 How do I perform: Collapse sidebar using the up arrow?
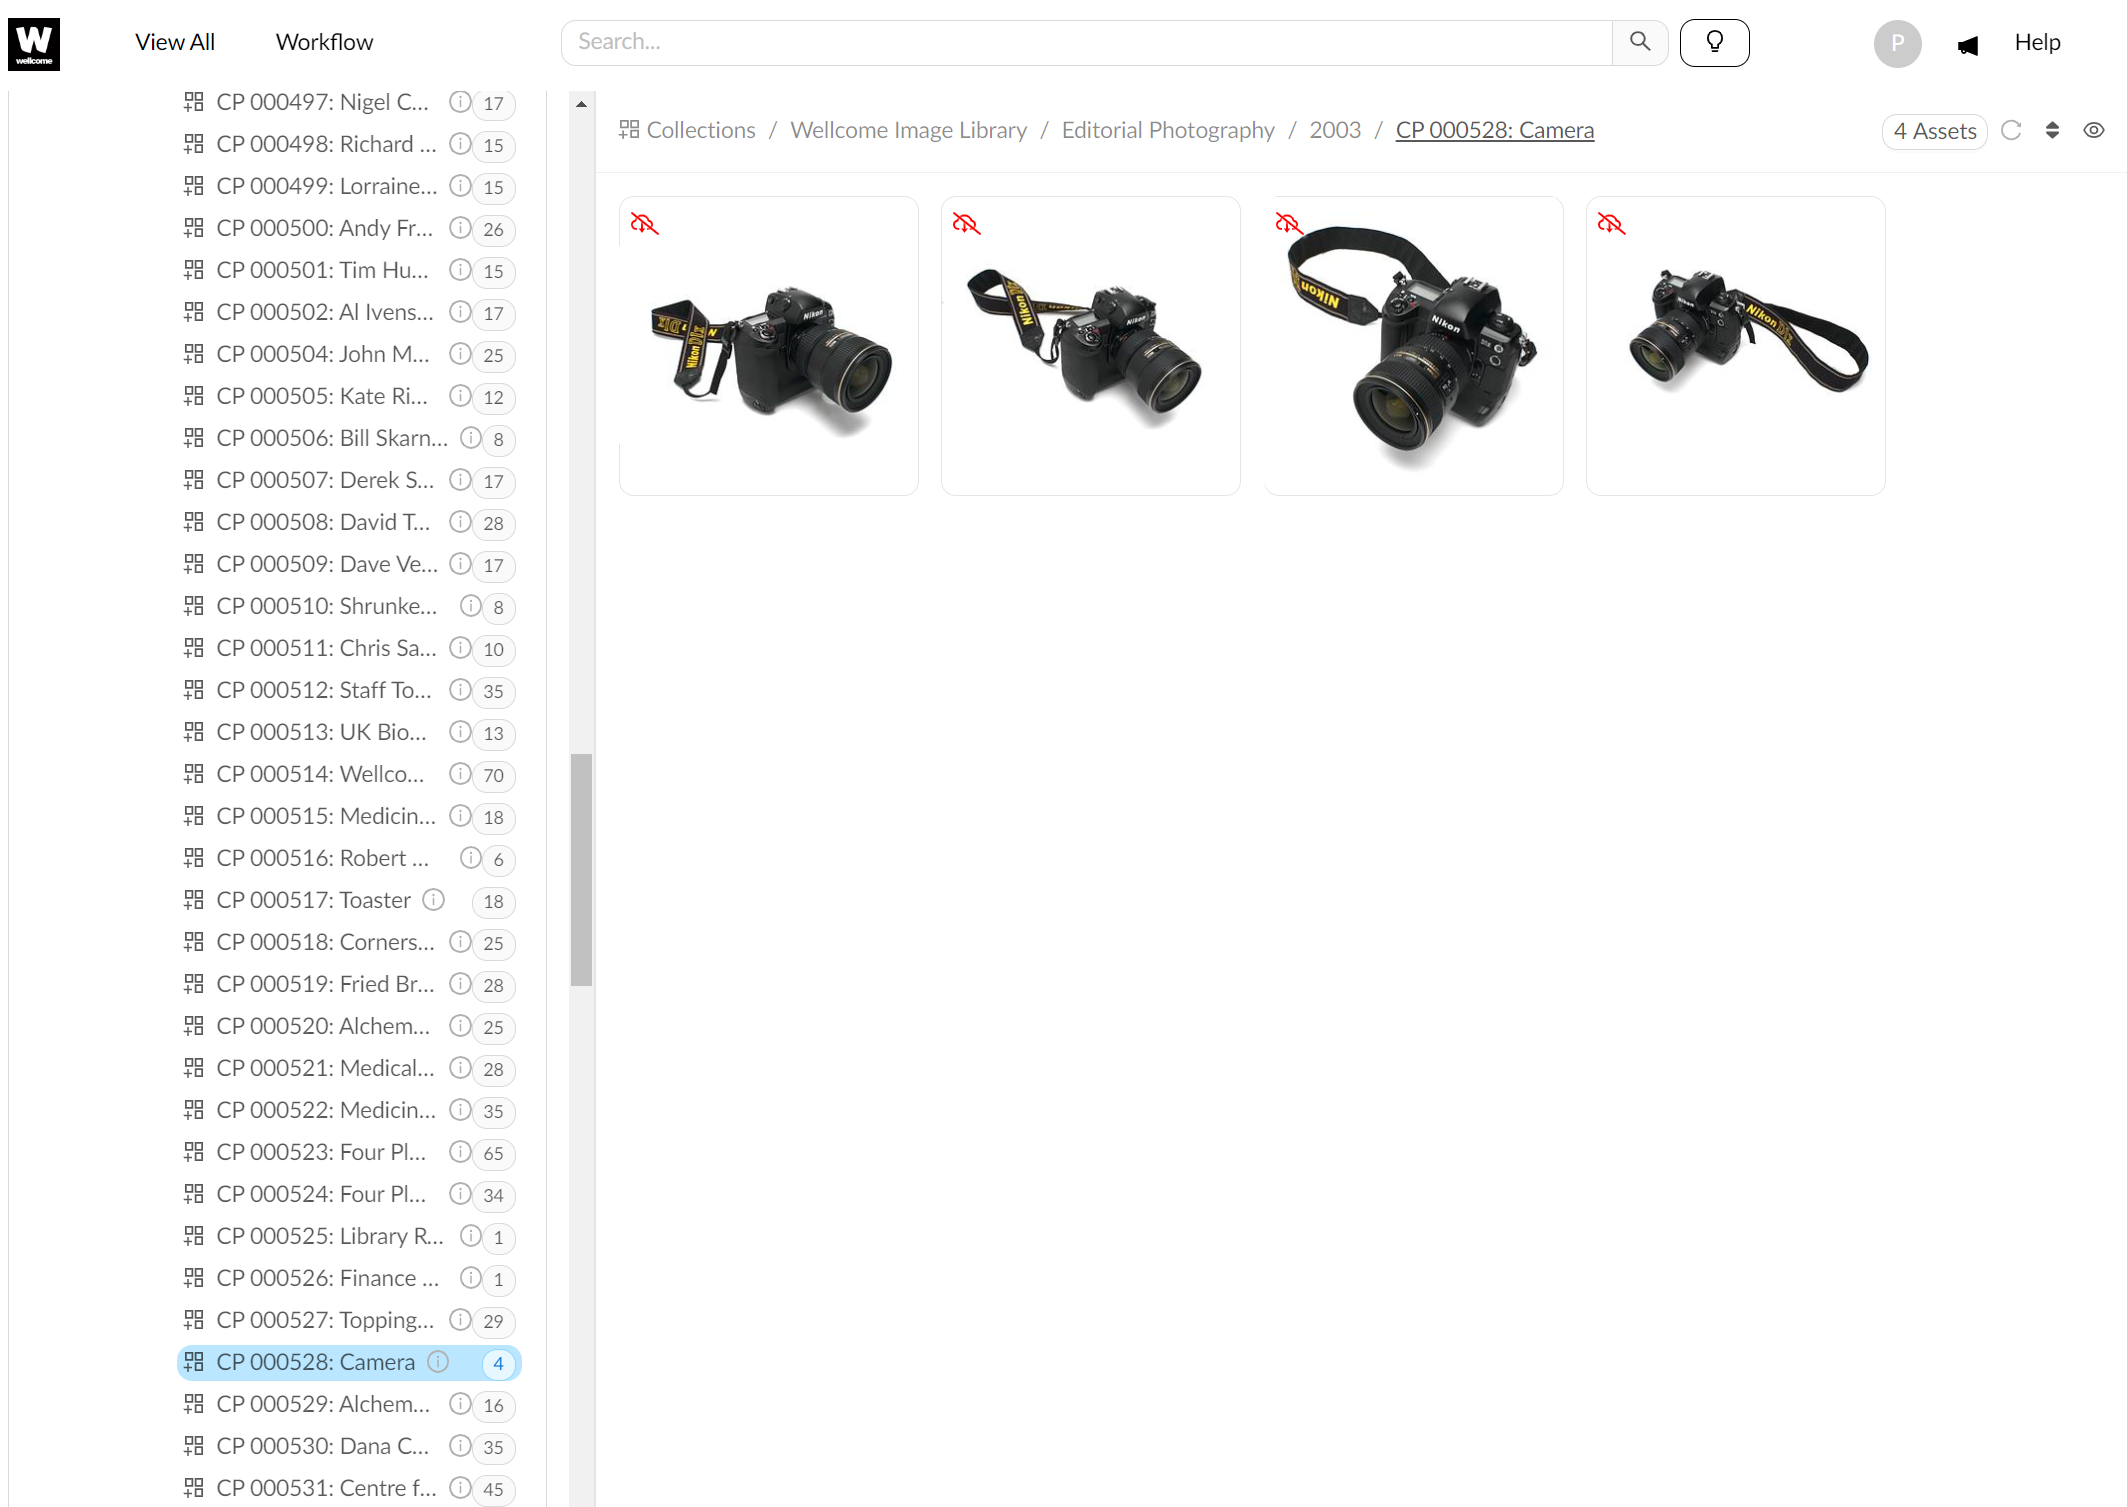point(581,105)
